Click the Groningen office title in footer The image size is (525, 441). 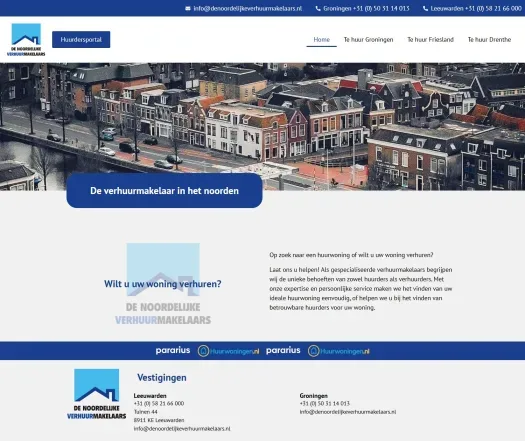click(x=314, y=395)
